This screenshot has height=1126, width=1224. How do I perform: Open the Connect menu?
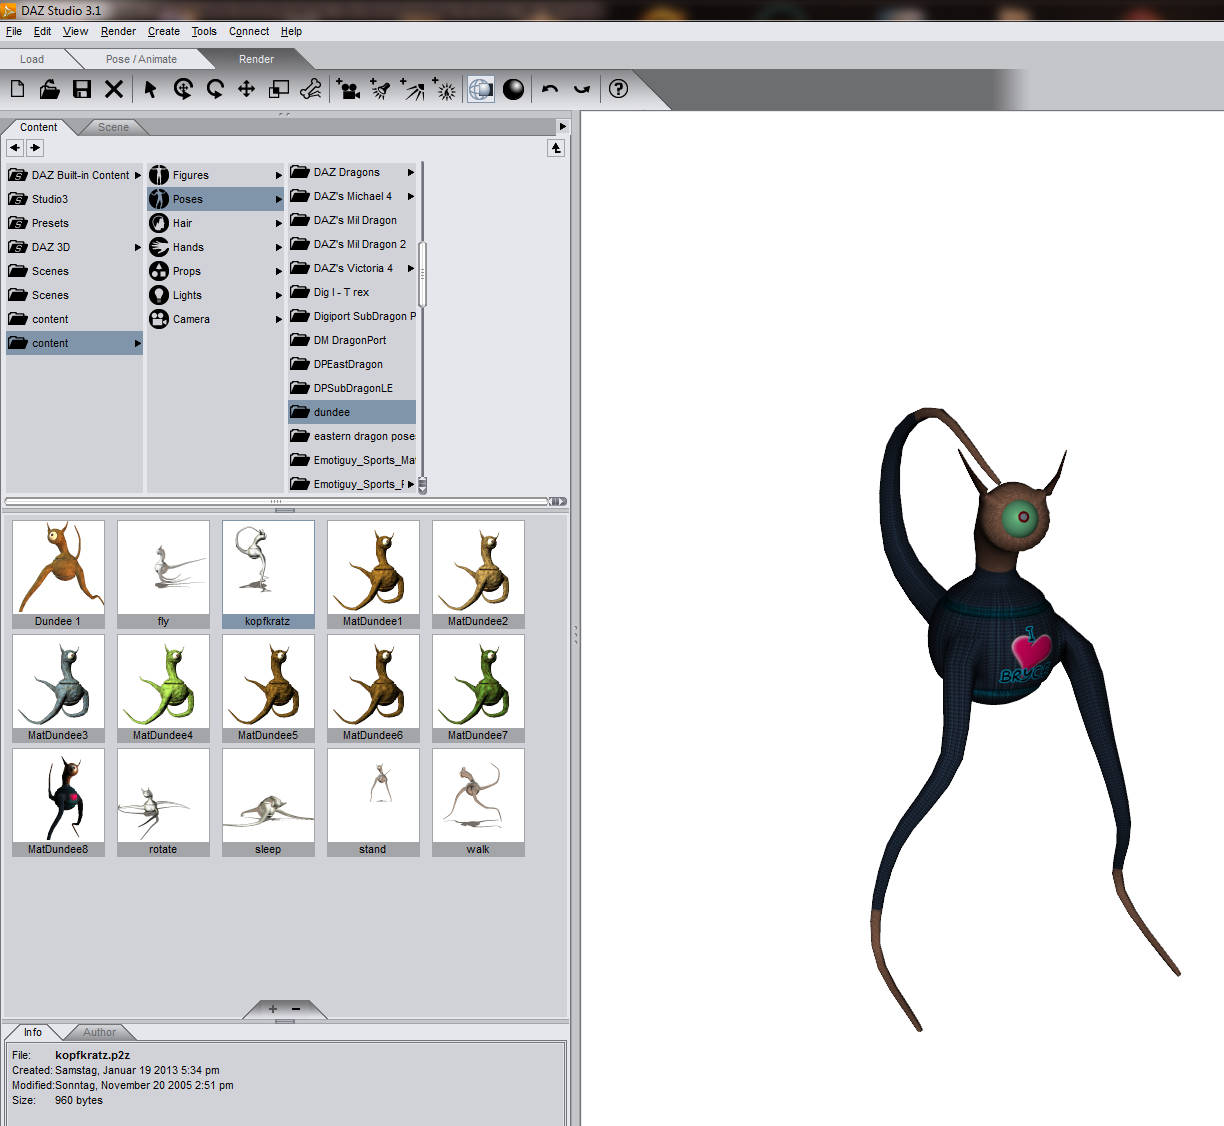pyautogui.click(x=249, y=31)
